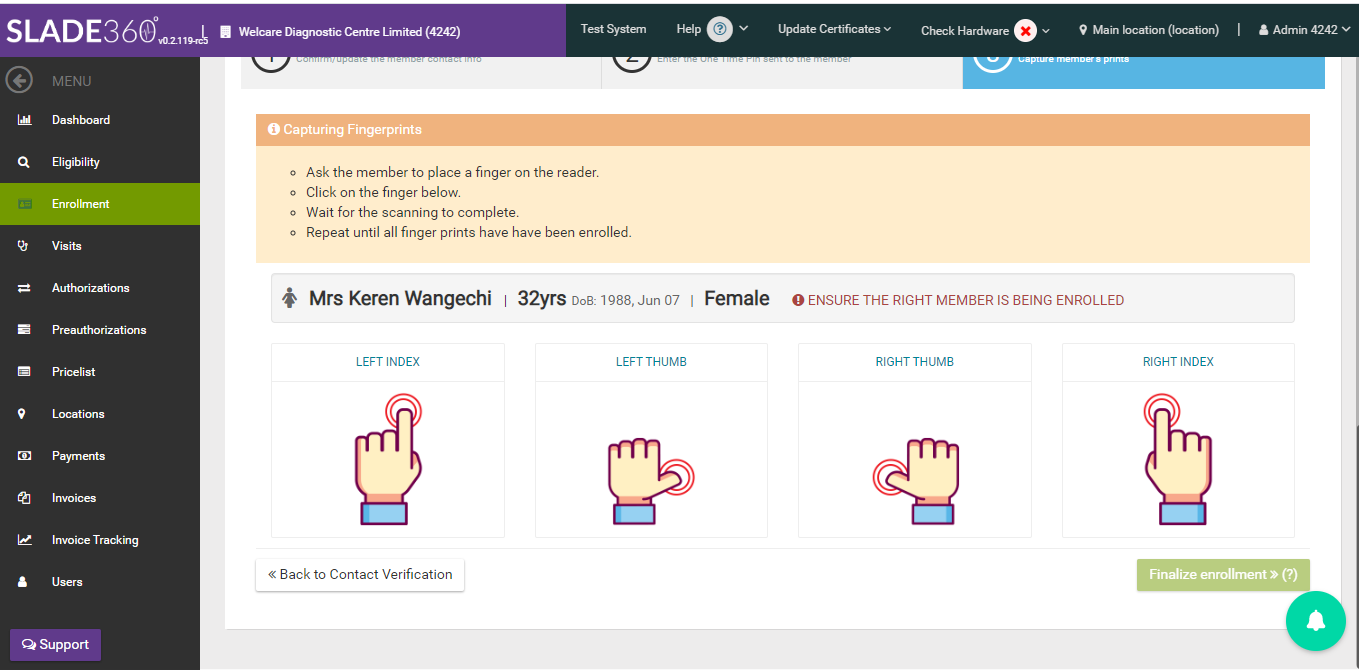
Task: Click Main location (location) link
Action: (x=1156, y=30)
